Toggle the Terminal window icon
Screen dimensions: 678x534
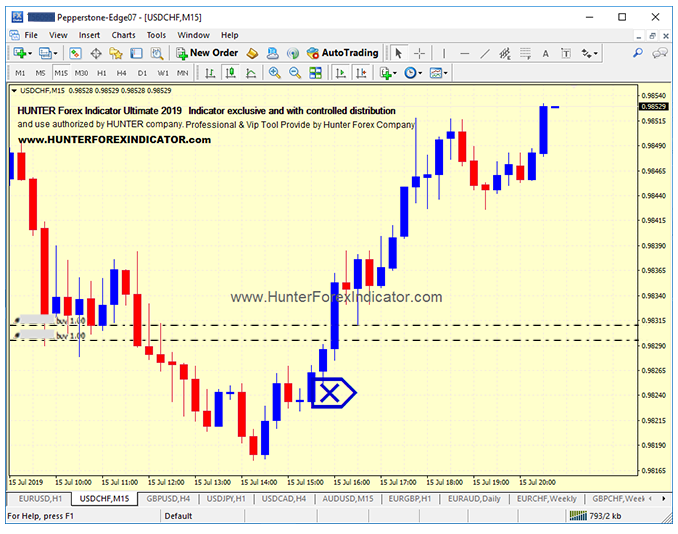pos(136,53)
